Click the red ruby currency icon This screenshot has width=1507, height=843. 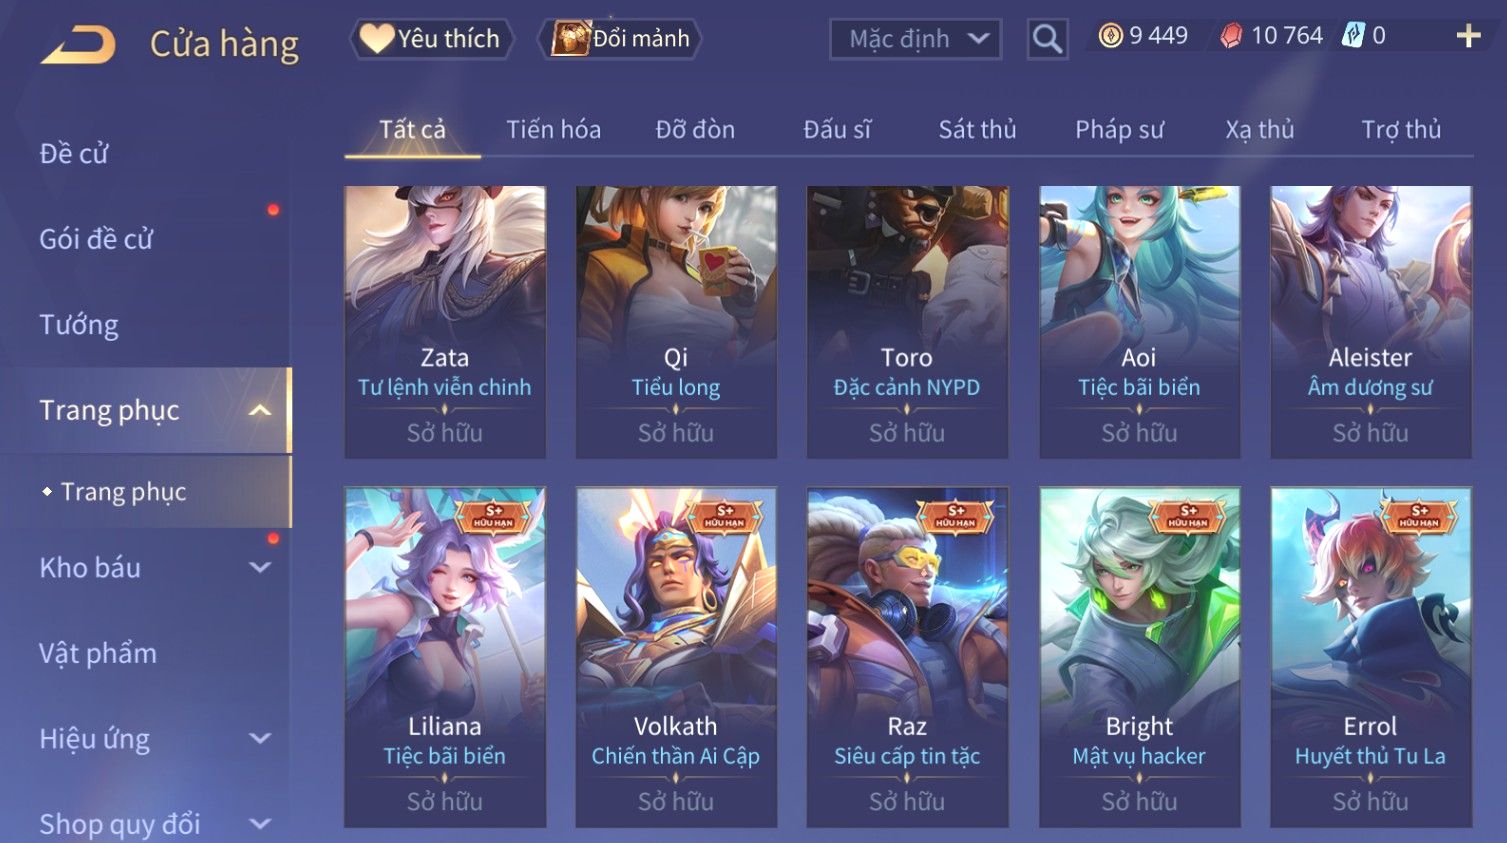pos(1231,36)
